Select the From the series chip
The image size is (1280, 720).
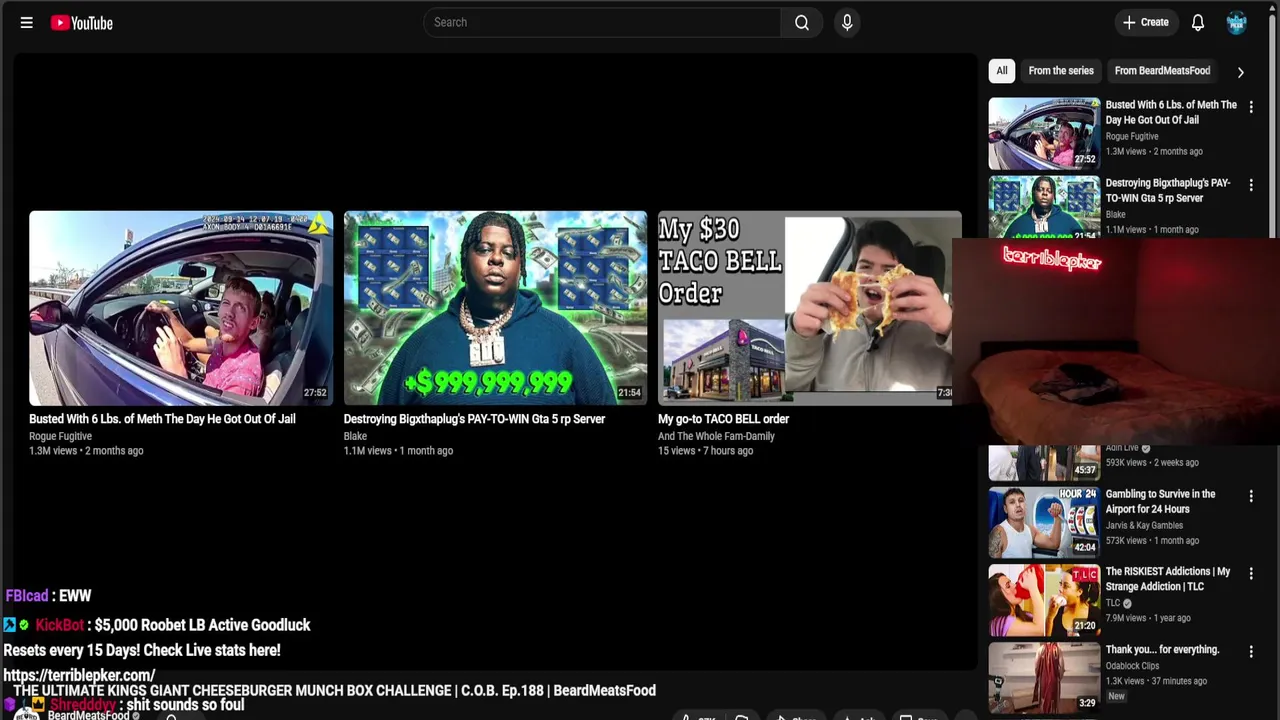pos(1061,71)
